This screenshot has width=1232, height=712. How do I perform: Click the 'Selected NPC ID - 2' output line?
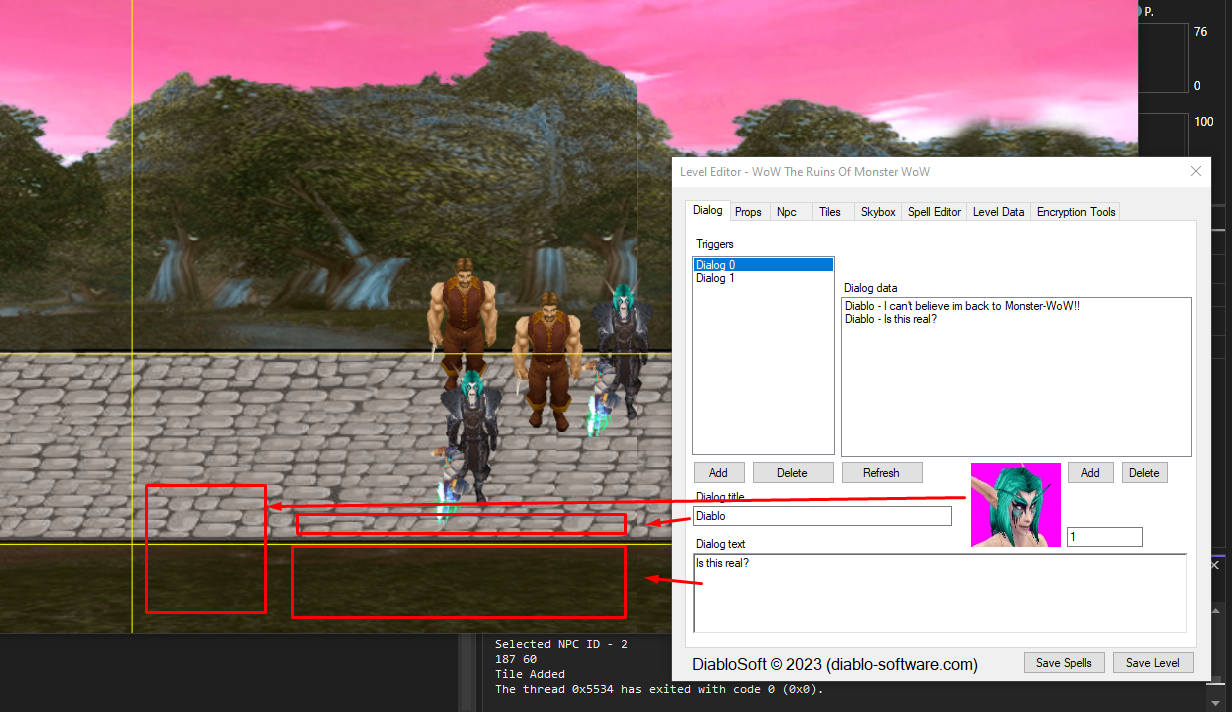coord(561,644)
